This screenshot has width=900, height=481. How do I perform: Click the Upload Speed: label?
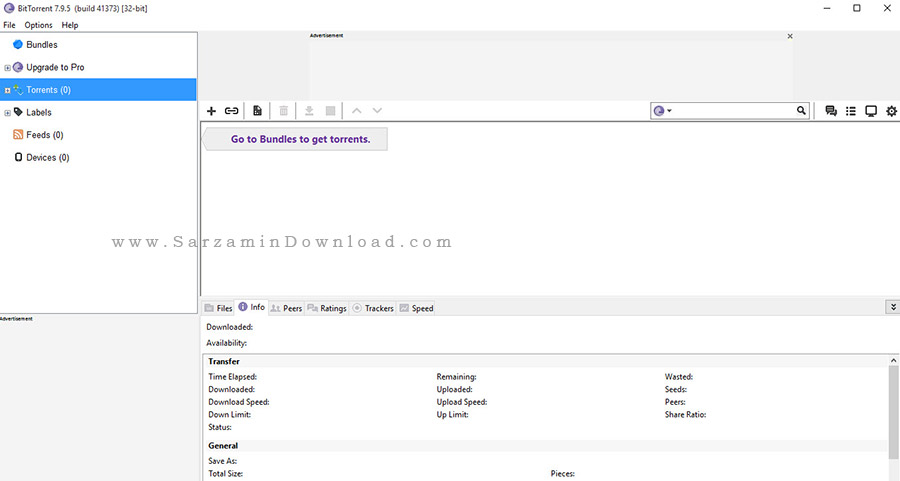(x=461, y=402)
